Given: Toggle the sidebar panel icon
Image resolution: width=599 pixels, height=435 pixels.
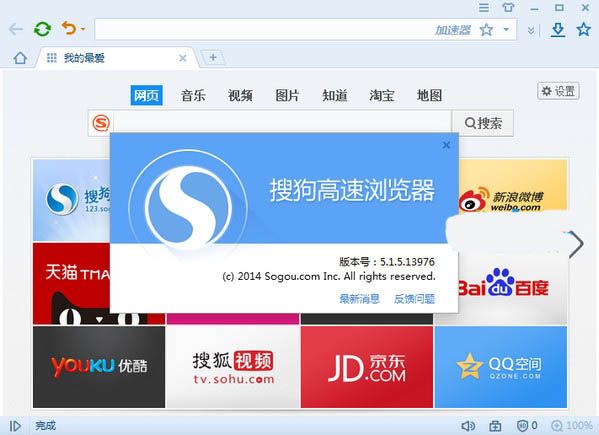Looking at the screenshot, I should tap(15, 426).
